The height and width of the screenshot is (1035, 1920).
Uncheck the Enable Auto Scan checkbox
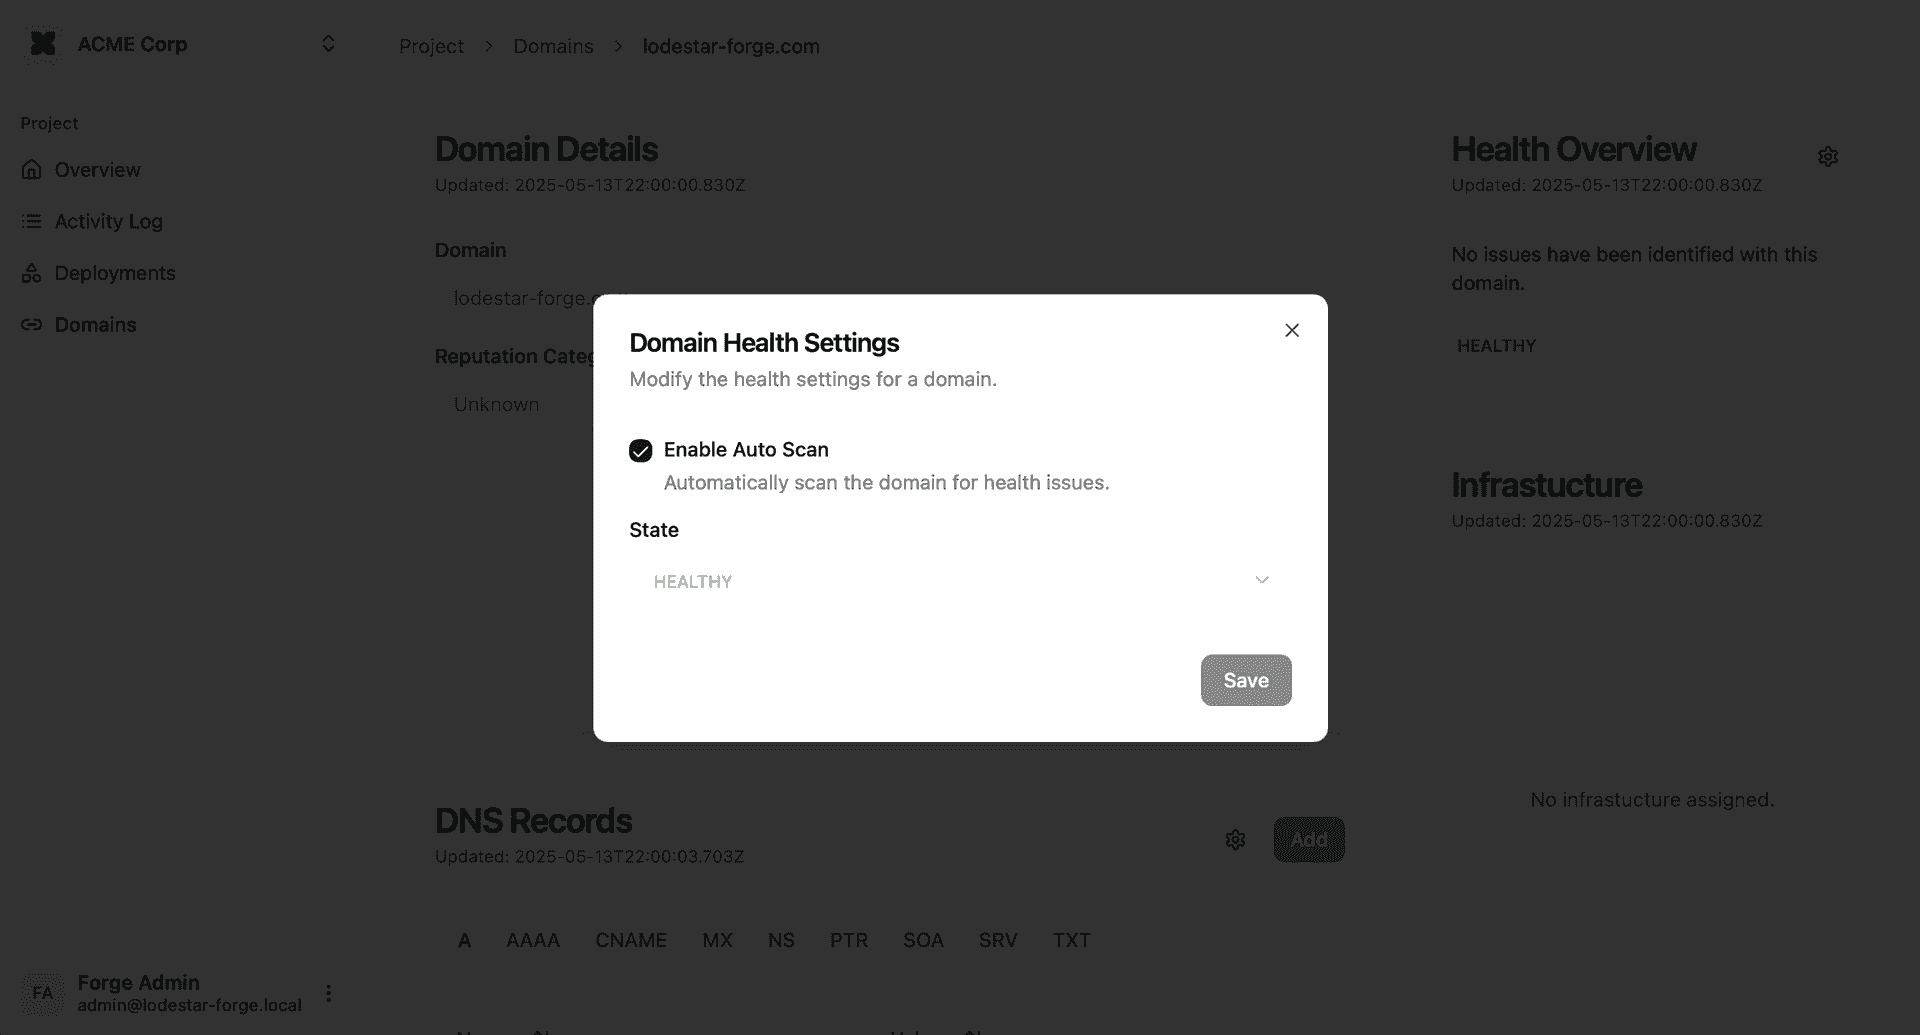641,451
